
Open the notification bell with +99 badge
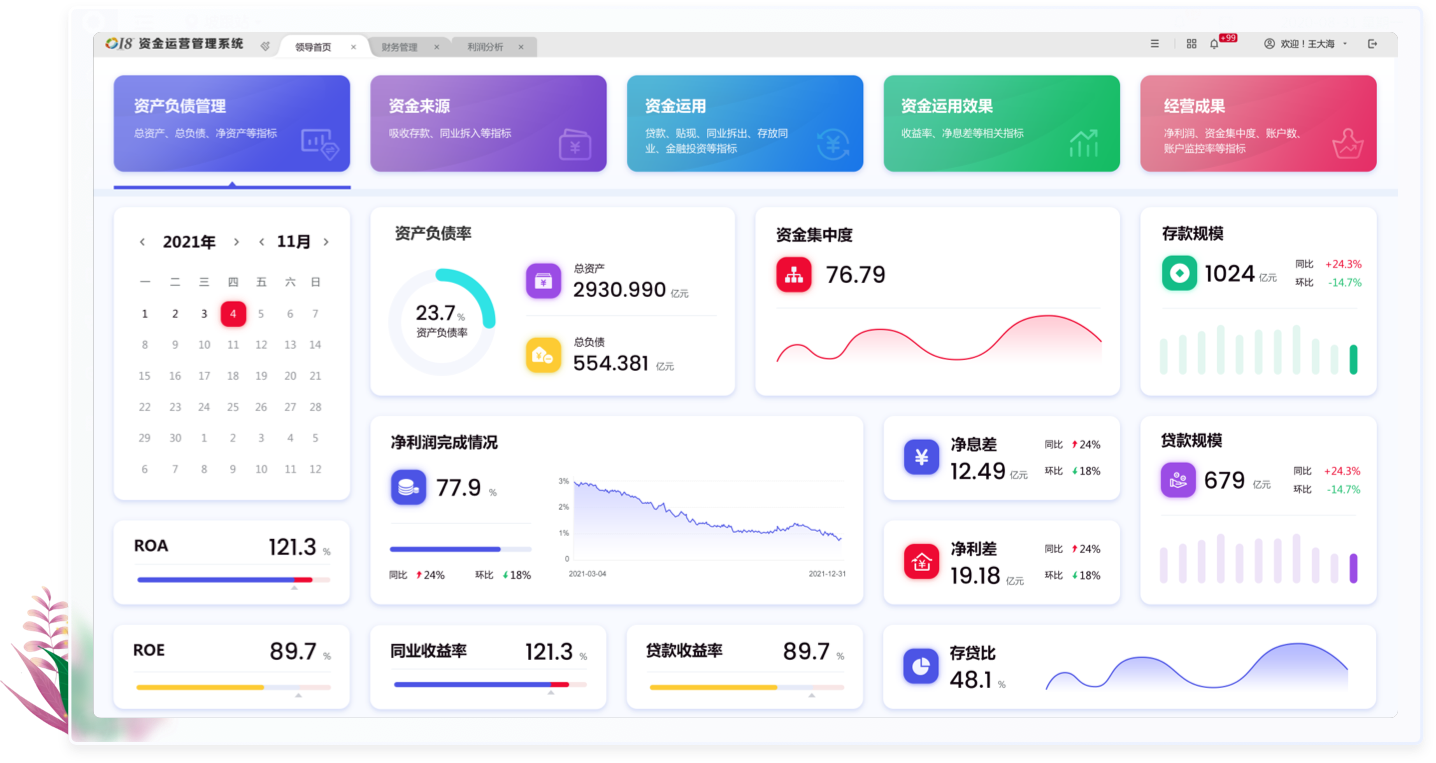point(1214,44)
